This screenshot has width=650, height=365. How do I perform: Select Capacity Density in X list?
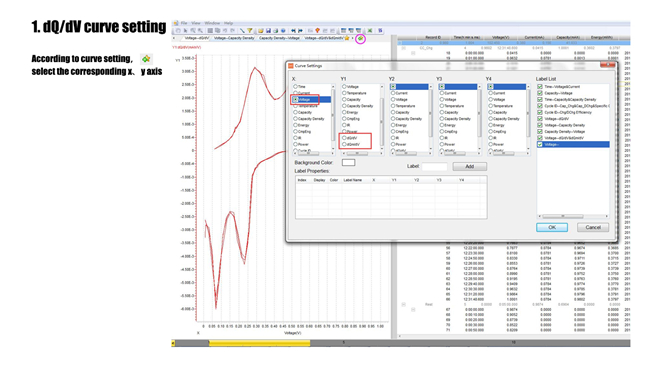pyautogui.click(x=296, y=119)
